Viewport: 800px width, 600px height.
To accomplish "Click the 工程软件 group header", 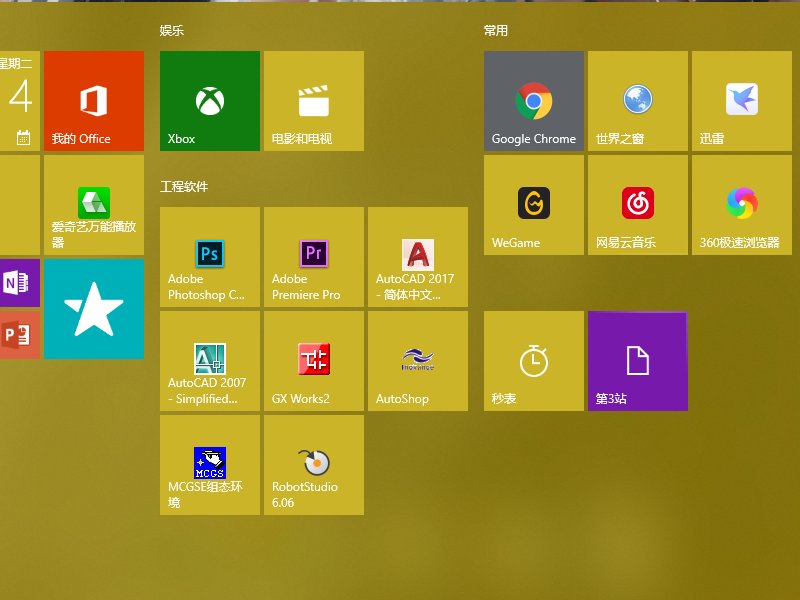I will [184, 187].
